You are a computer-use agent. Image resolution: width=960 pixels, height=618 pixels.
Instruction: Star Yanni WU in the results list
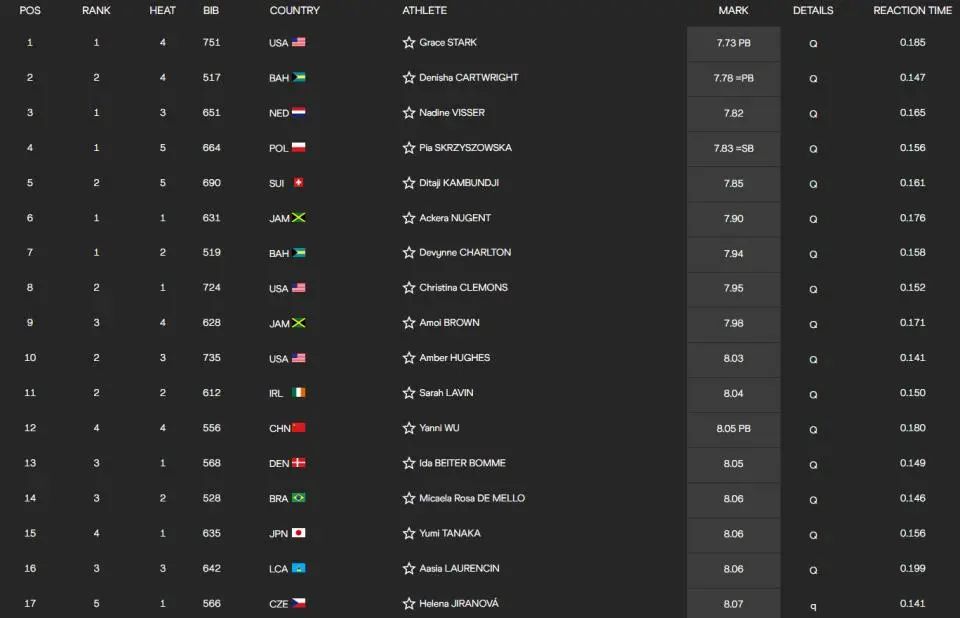pyautogui.click(x=409, y=428)
